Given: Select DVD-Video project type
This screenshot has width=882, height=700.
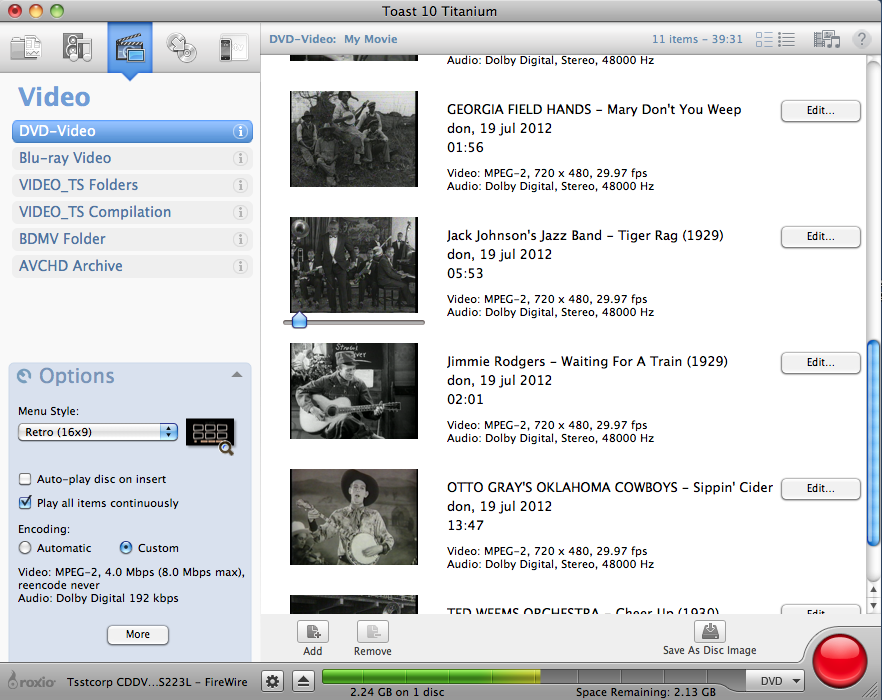Looking at the screenshot, I should (132, 131).
